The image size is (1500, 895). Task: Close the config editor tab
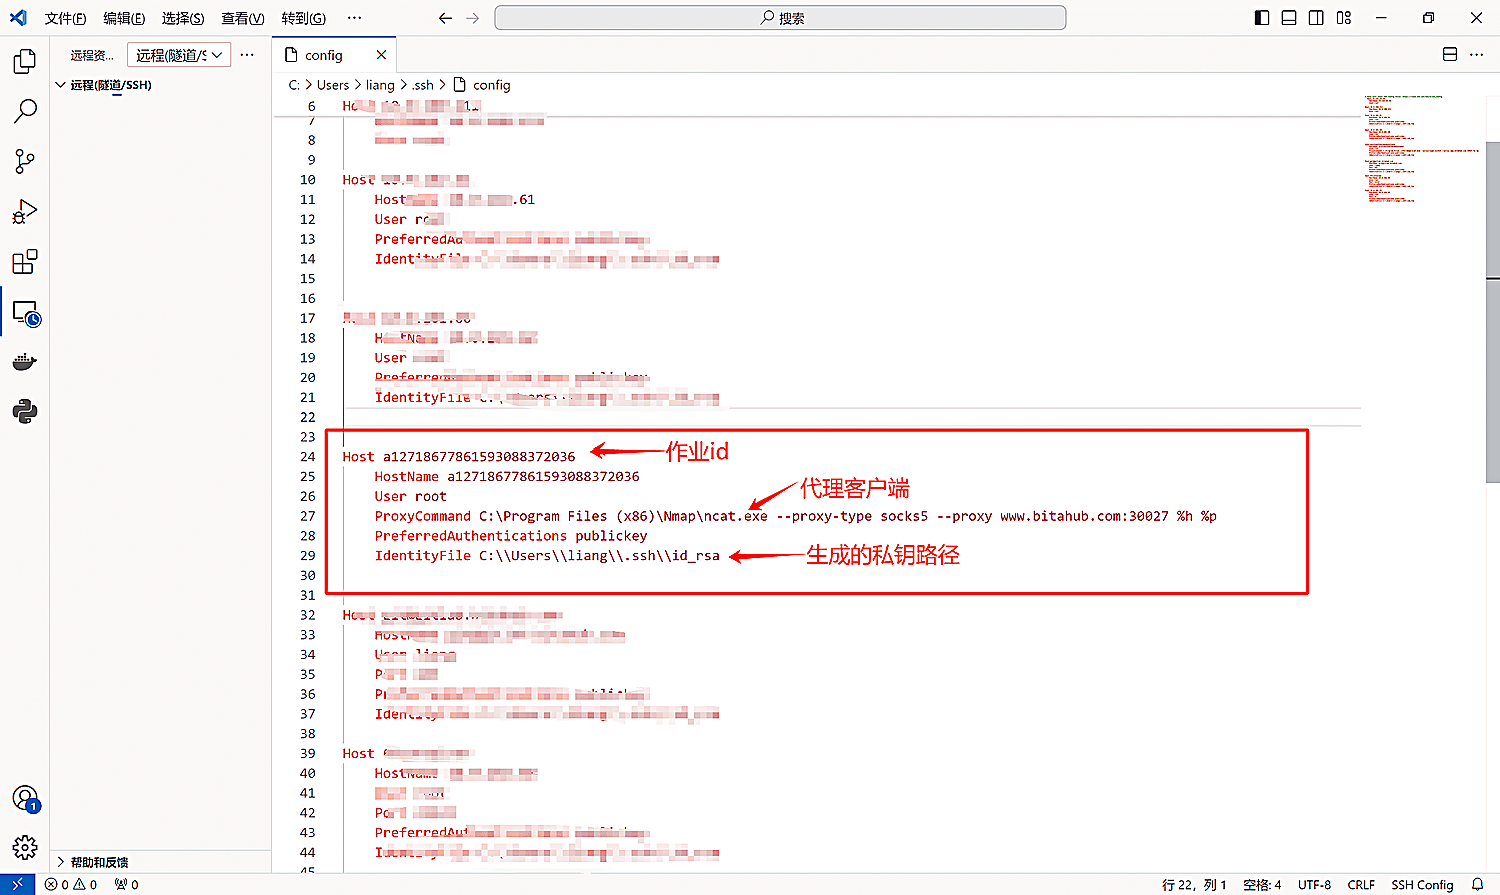click(381, 55)
